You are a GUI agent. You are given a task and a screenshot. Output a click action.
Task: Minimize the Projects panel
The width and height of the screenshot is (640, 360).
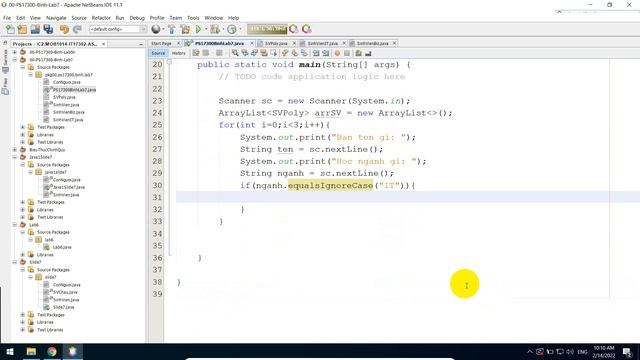tap(141, 44)
